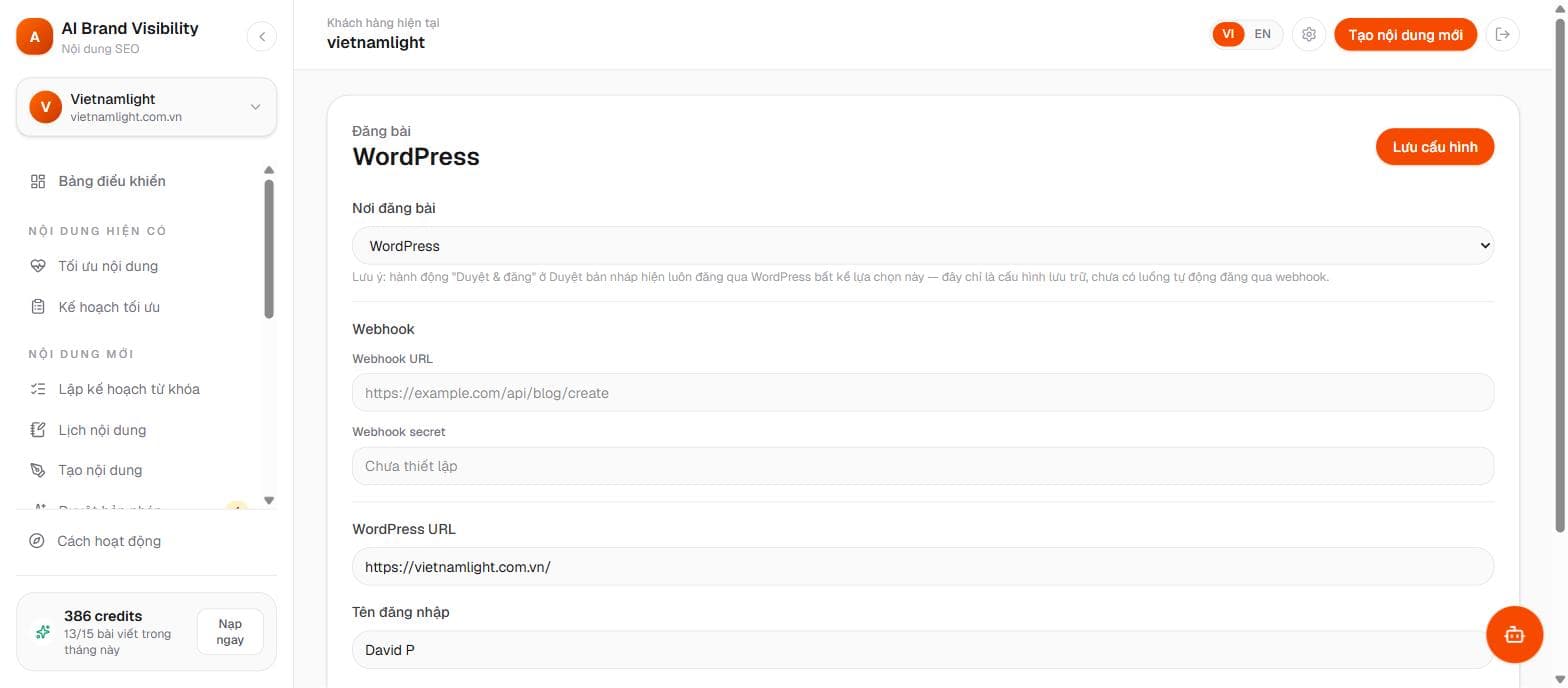This screenshot has width=1568, height=688.
Task: Click the WordPress page heading
Action: tap(416, 157)
